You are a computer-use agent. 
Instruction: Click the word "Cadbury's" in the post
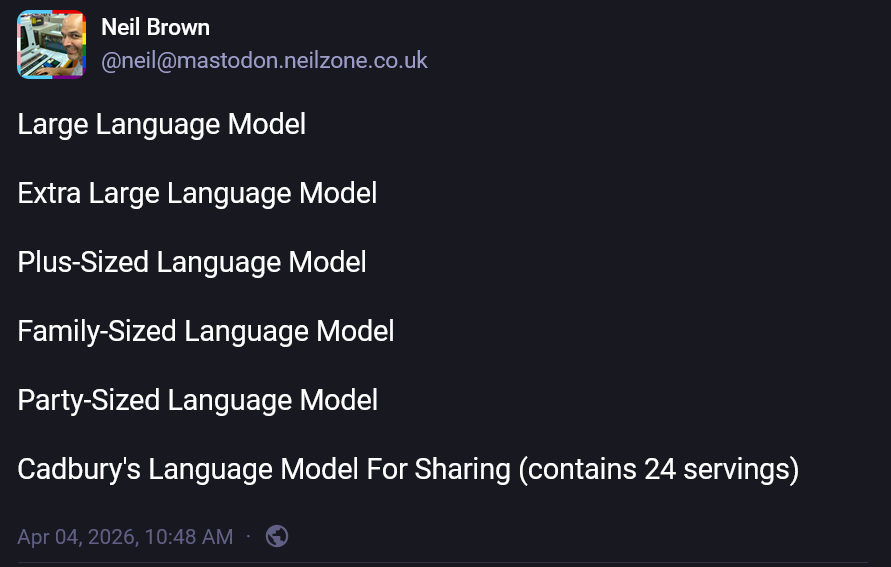(x=78, y=469)
